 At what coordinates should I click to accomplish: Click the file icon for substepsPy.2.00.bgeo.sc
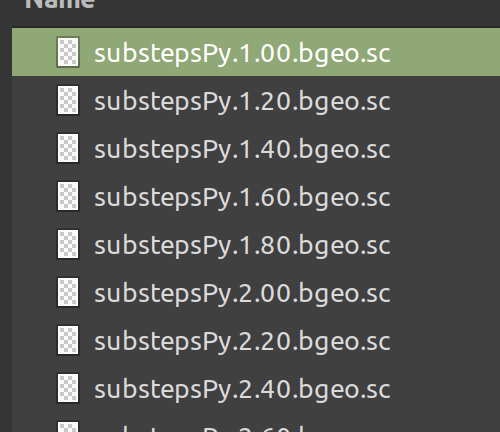click(68, 292)
